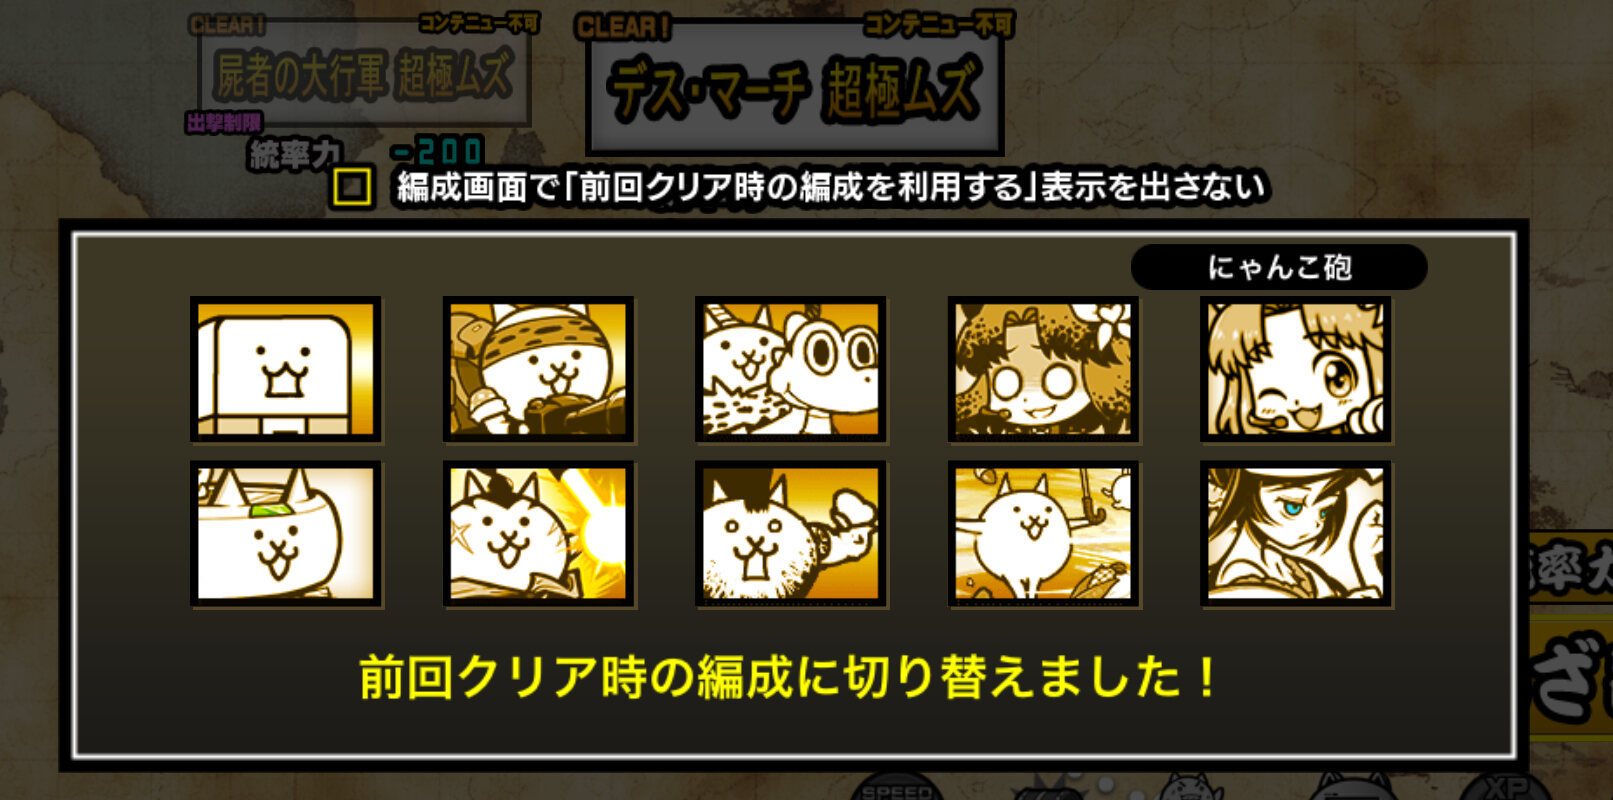Select the bandana camera cat unit icon

(x=538, y=369)
